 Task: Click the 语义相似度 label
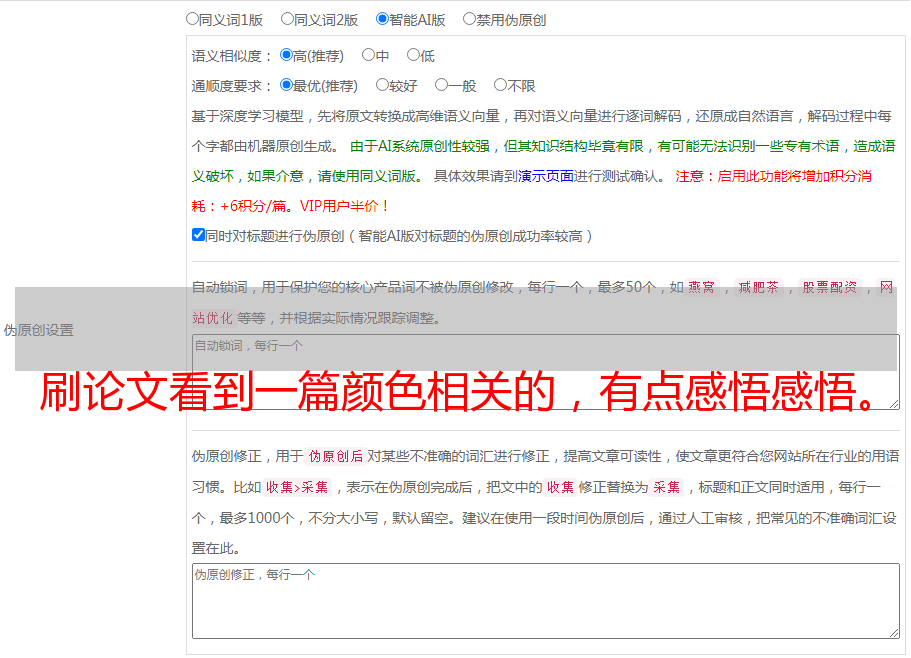(x=232, y=56)
